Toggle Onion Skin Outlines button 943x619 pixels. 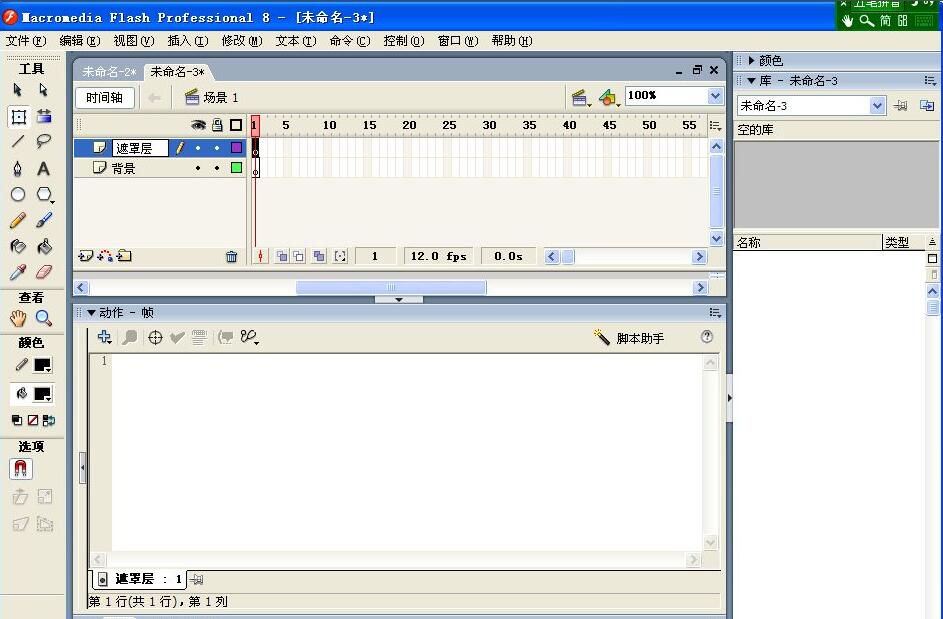(298, 257)
